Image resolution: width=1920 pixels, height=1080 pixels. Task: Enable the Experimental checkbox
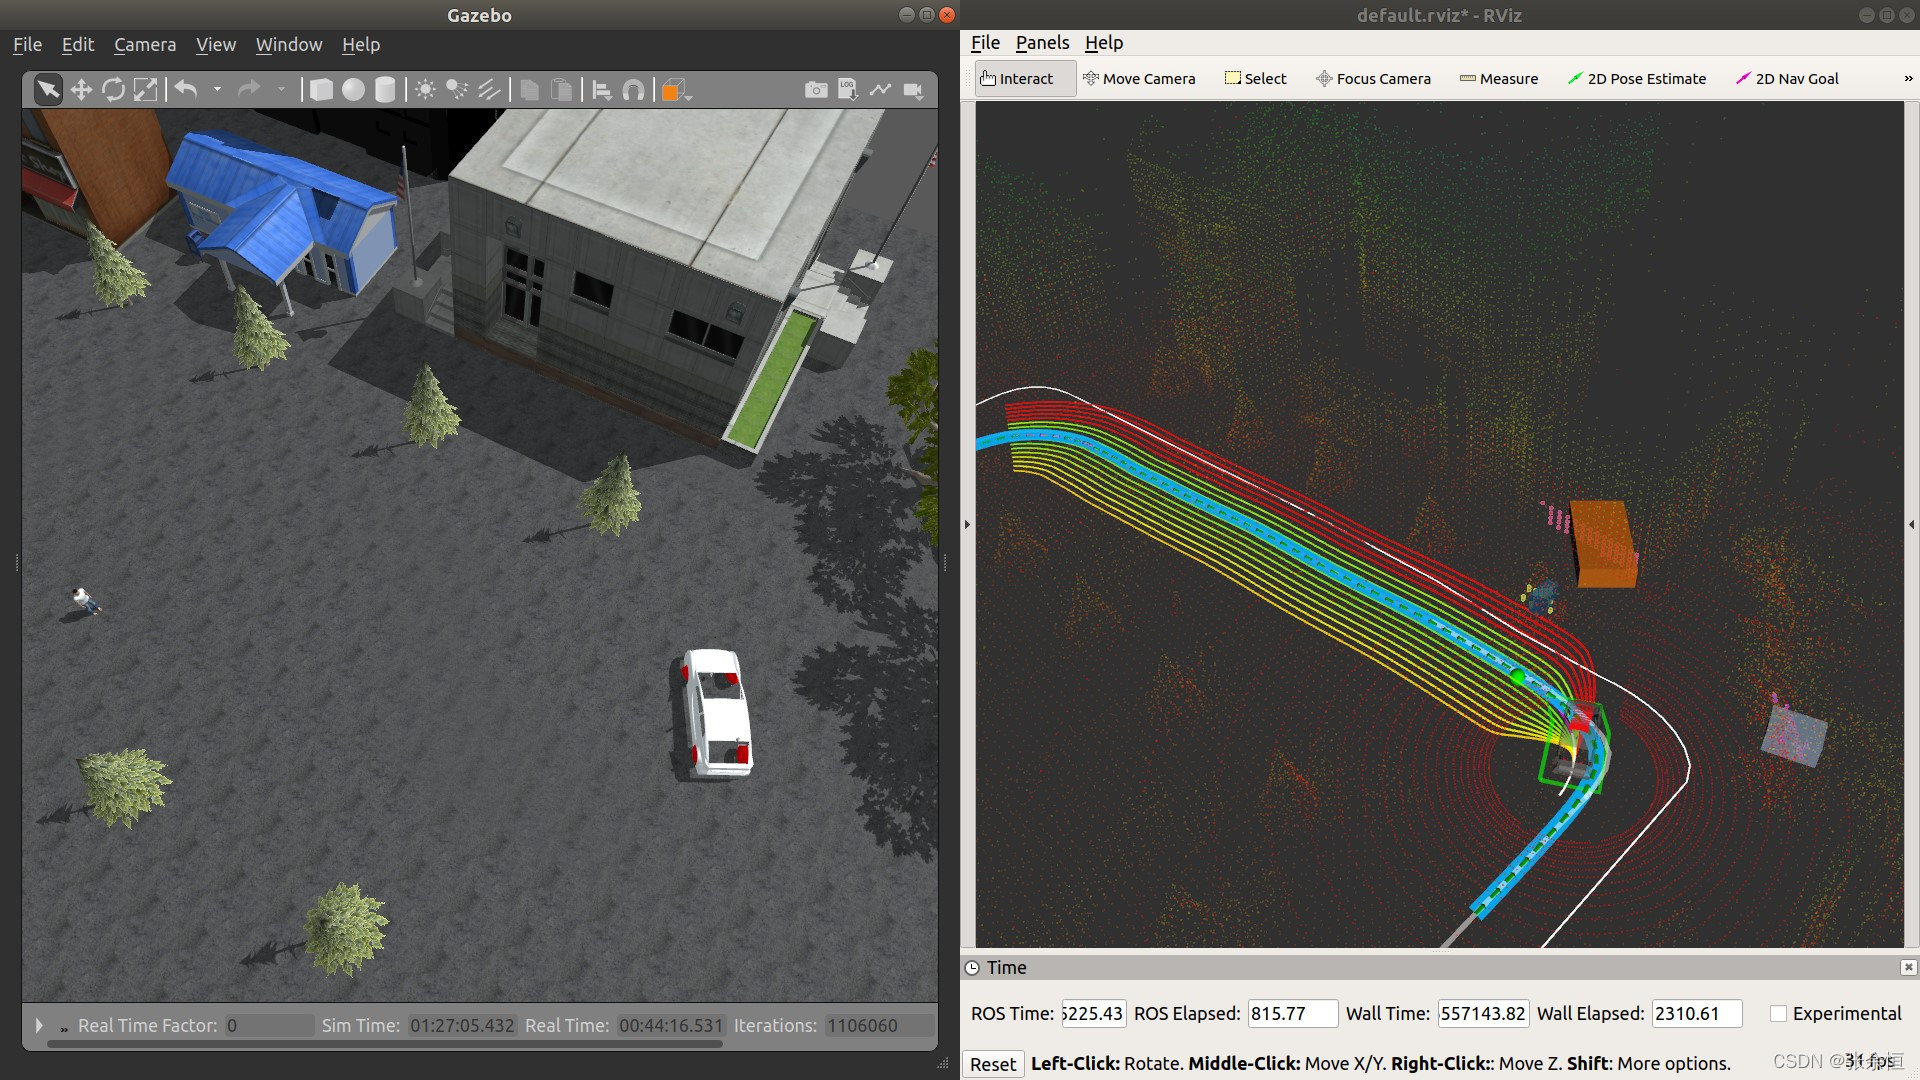pyautogui.click(x=1778, y=1013)
